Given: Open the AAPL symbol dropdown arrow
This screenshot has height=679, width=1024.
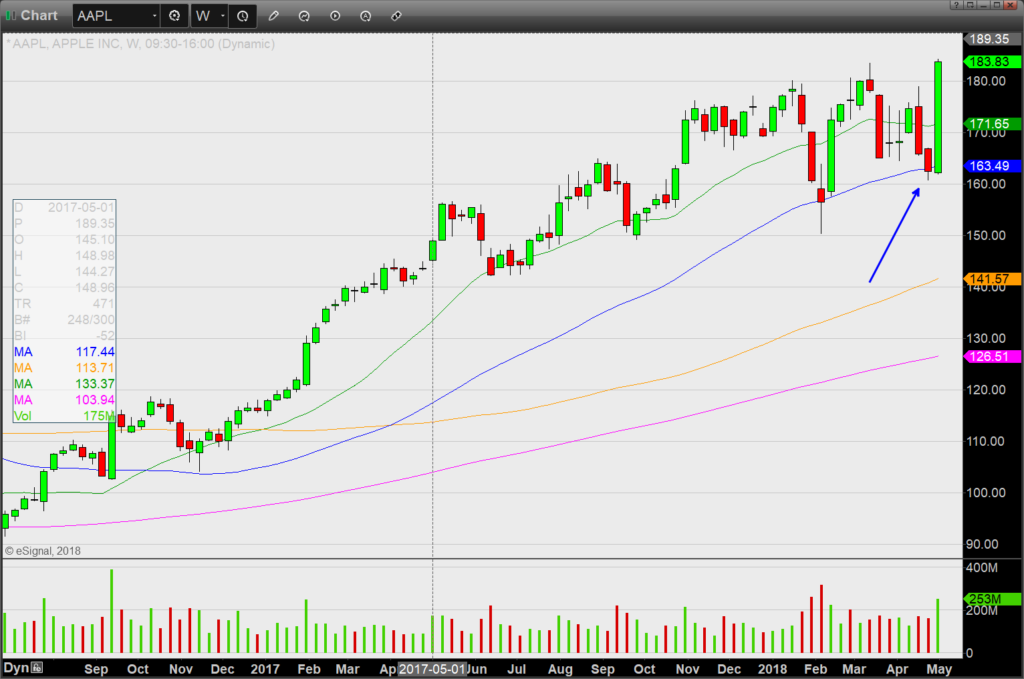Looking at the screenshot, I should (x=155, y=16).
